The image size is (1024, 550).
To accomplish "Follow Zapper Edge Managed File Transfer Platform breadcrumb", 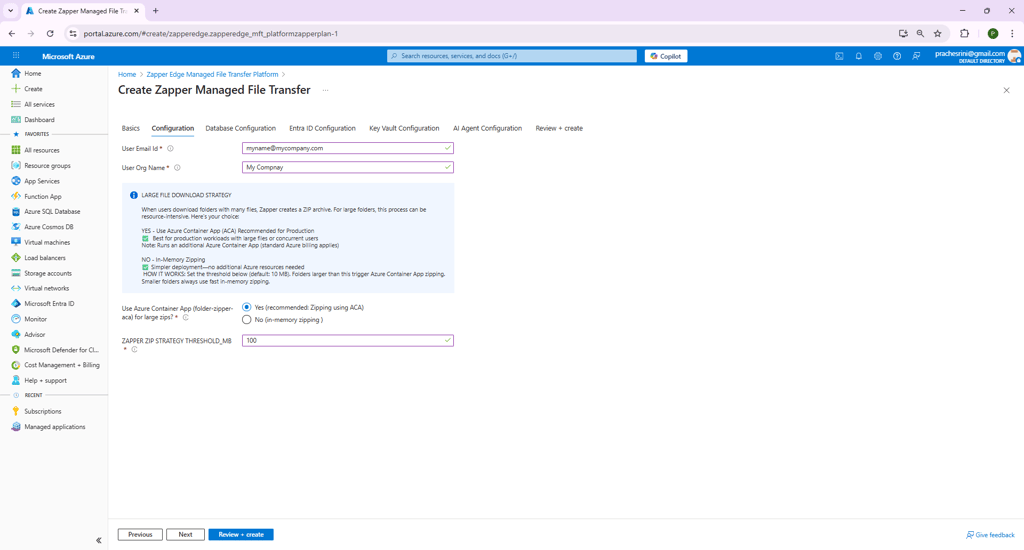I will point(212,74).
